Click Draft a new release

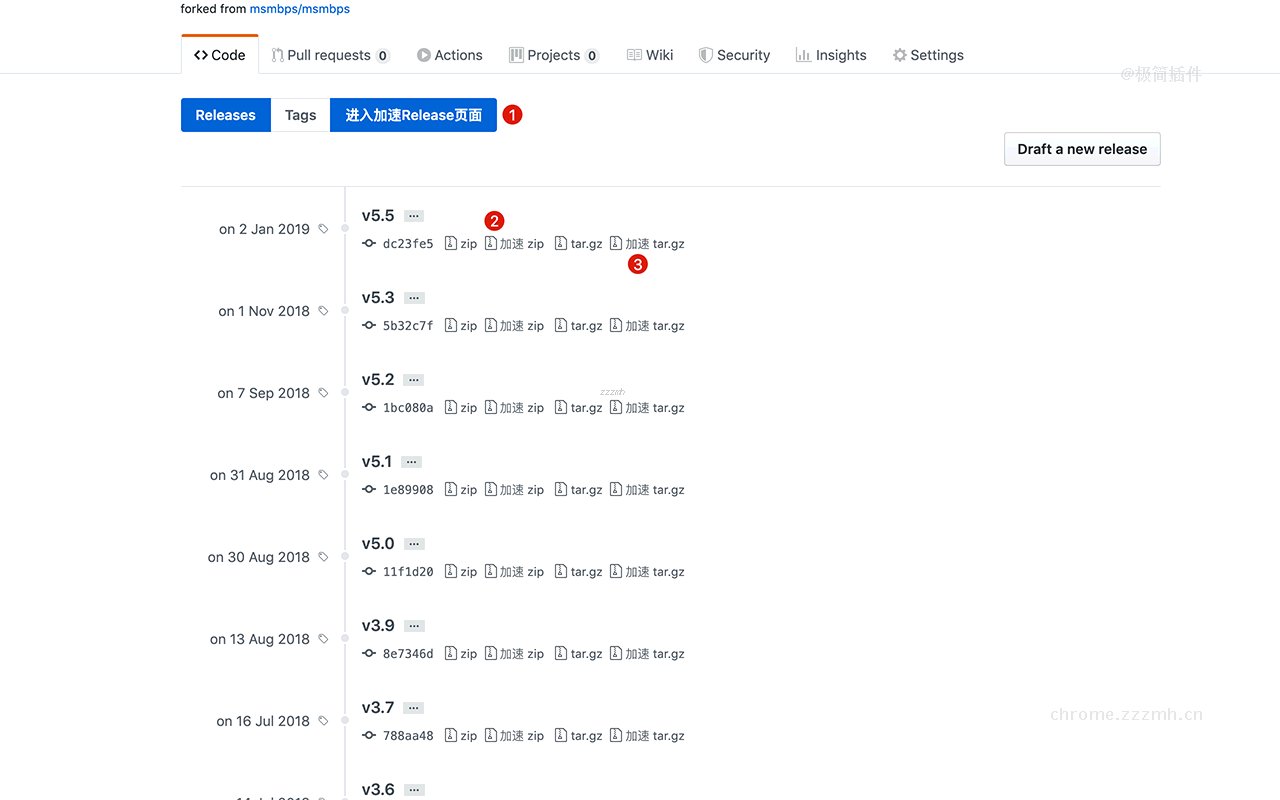click(1082, 149)
